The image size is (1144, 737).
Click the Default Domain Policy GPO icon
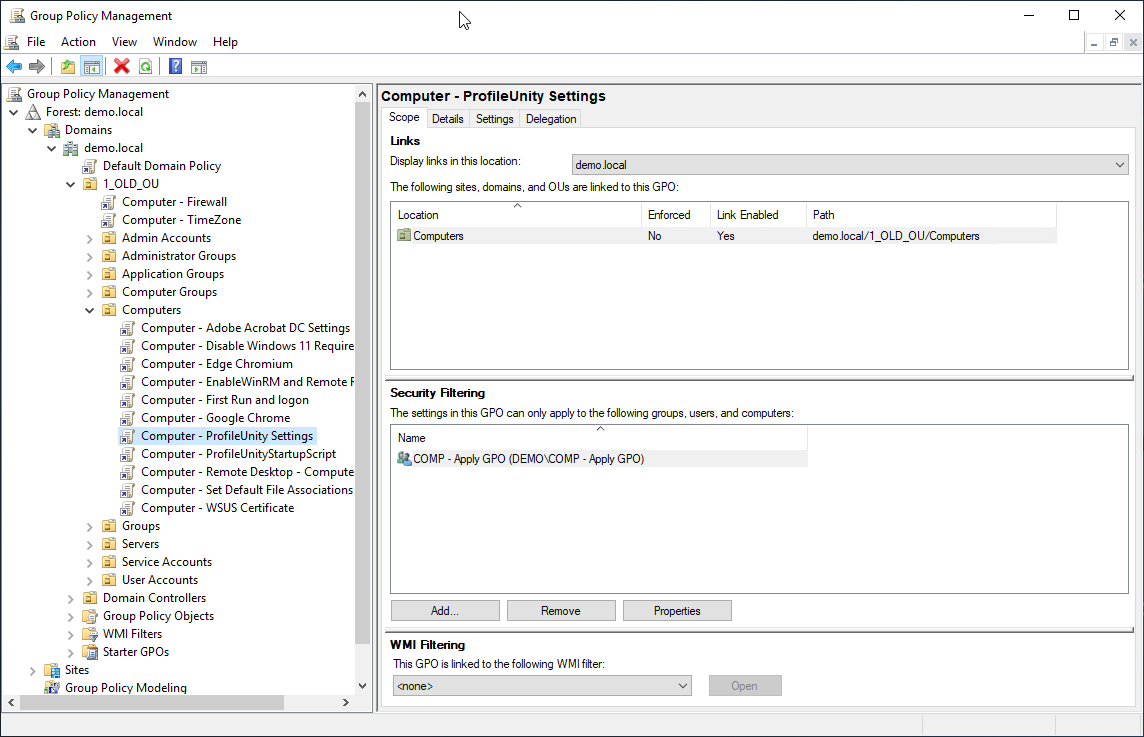coord(90,166)
